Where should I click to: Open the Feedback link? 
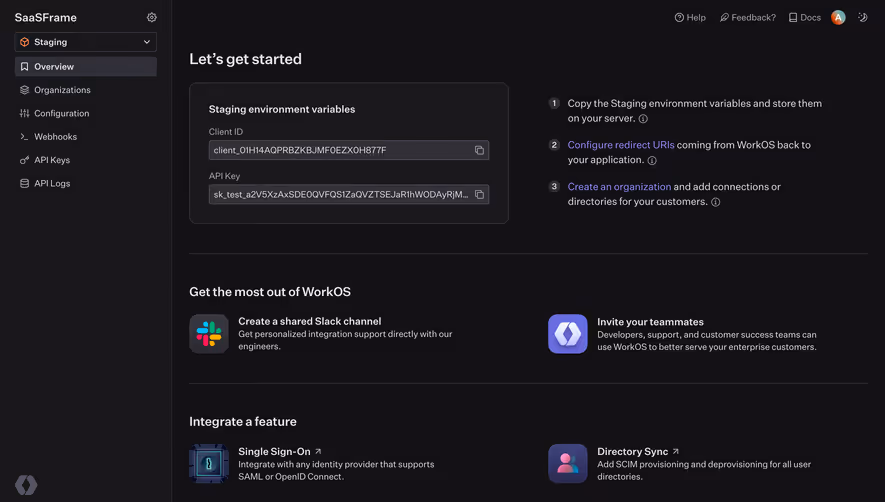747,18
